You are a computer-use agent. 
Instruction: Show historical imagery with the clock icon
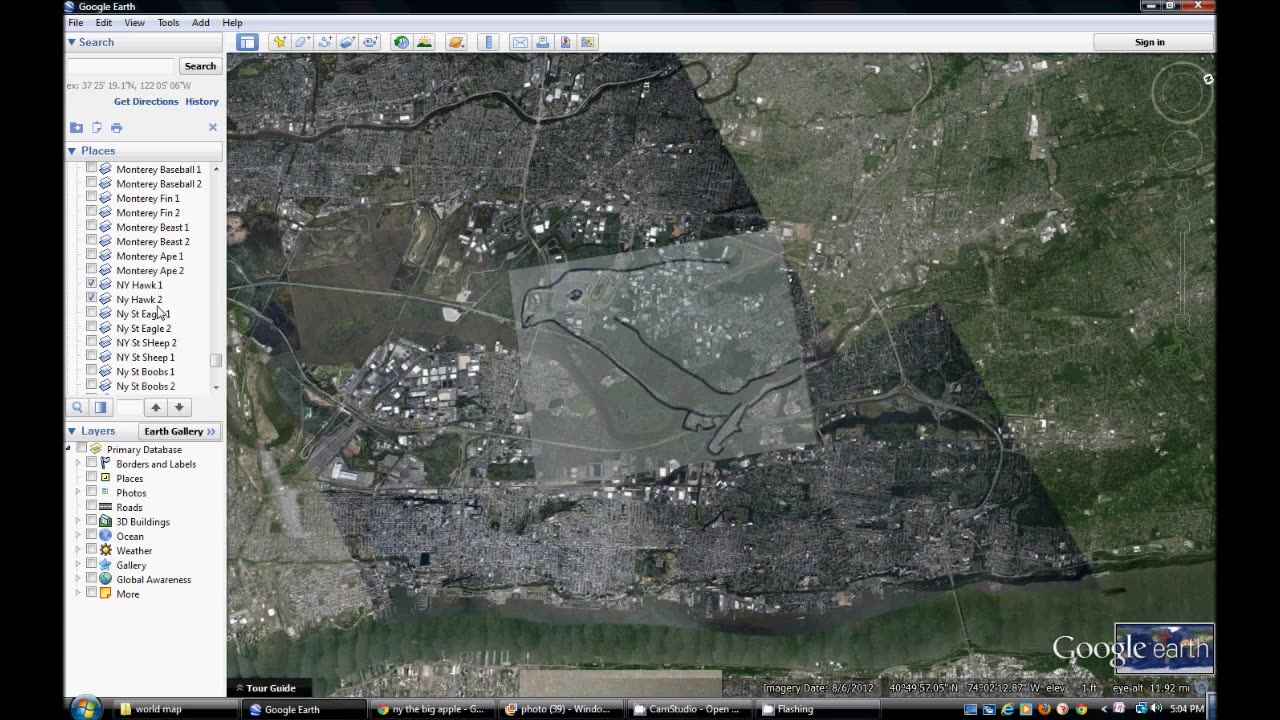pyautogui.click(x=401, y=42)
